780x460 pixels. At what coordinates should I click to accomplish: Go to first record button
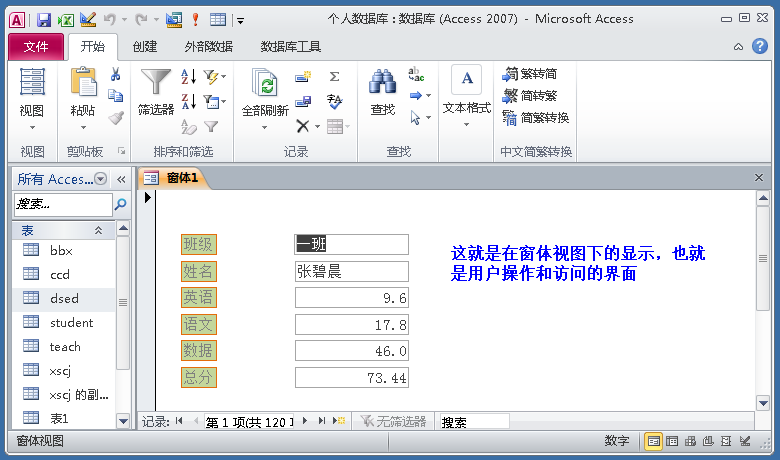pos(179,421)
